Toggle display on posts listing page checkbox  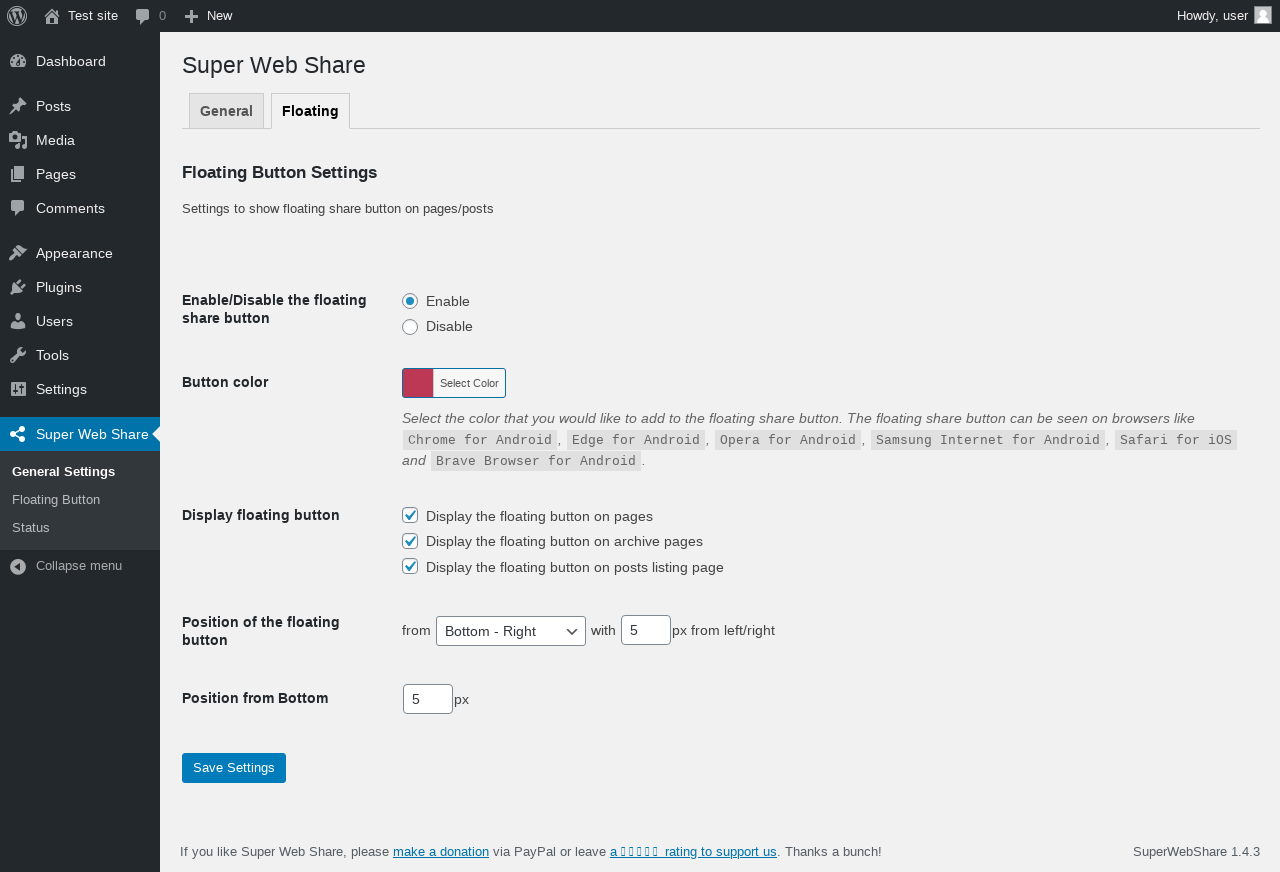tap(410, 566)
